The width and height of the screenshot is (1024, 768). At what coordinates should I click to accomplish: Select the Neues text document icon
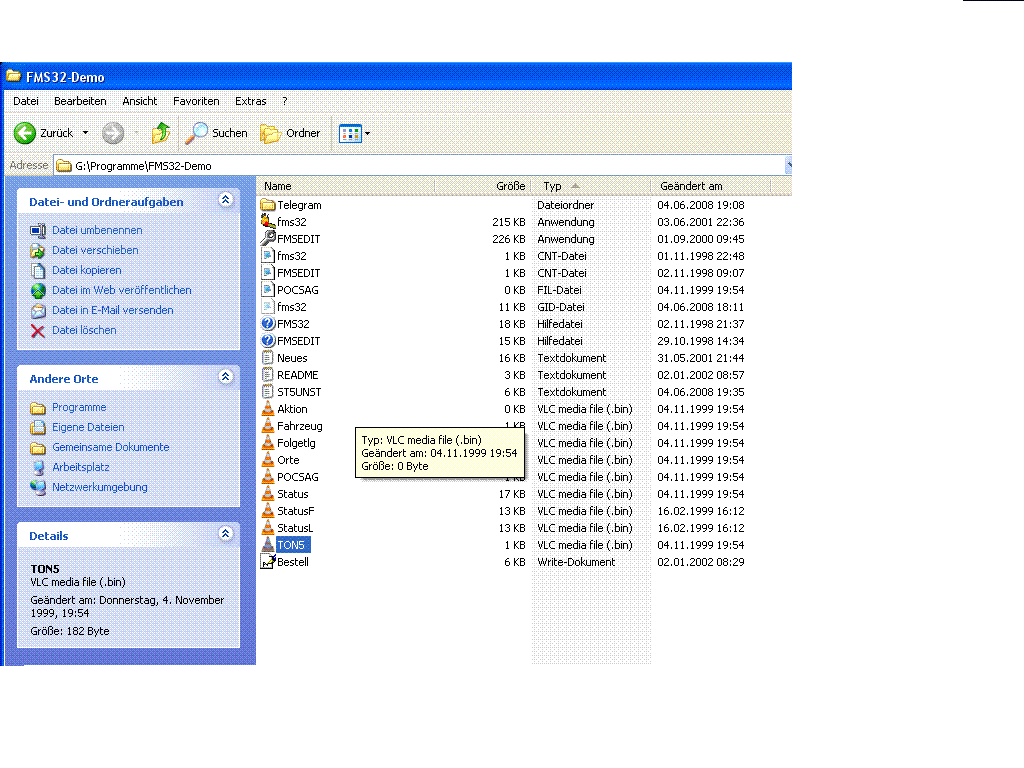[268, 358]
